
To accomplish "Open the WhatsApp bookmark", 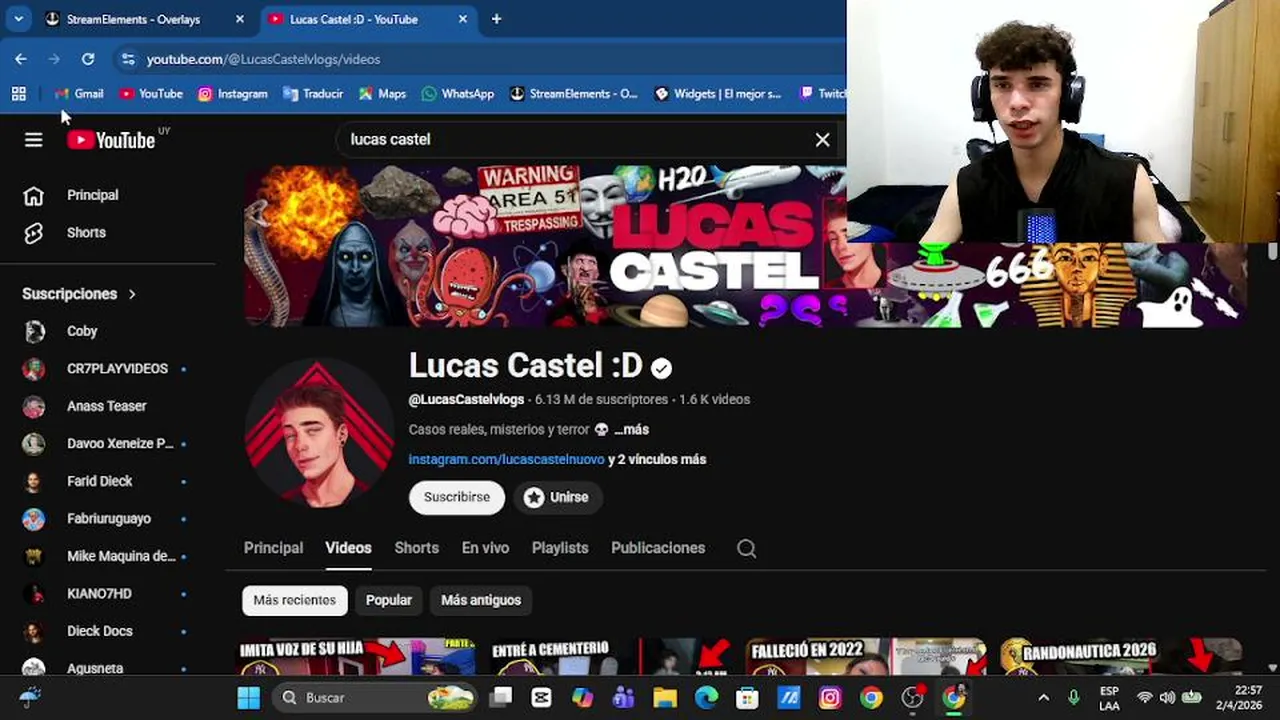I will pyautogui.click(x=458, y=93).
